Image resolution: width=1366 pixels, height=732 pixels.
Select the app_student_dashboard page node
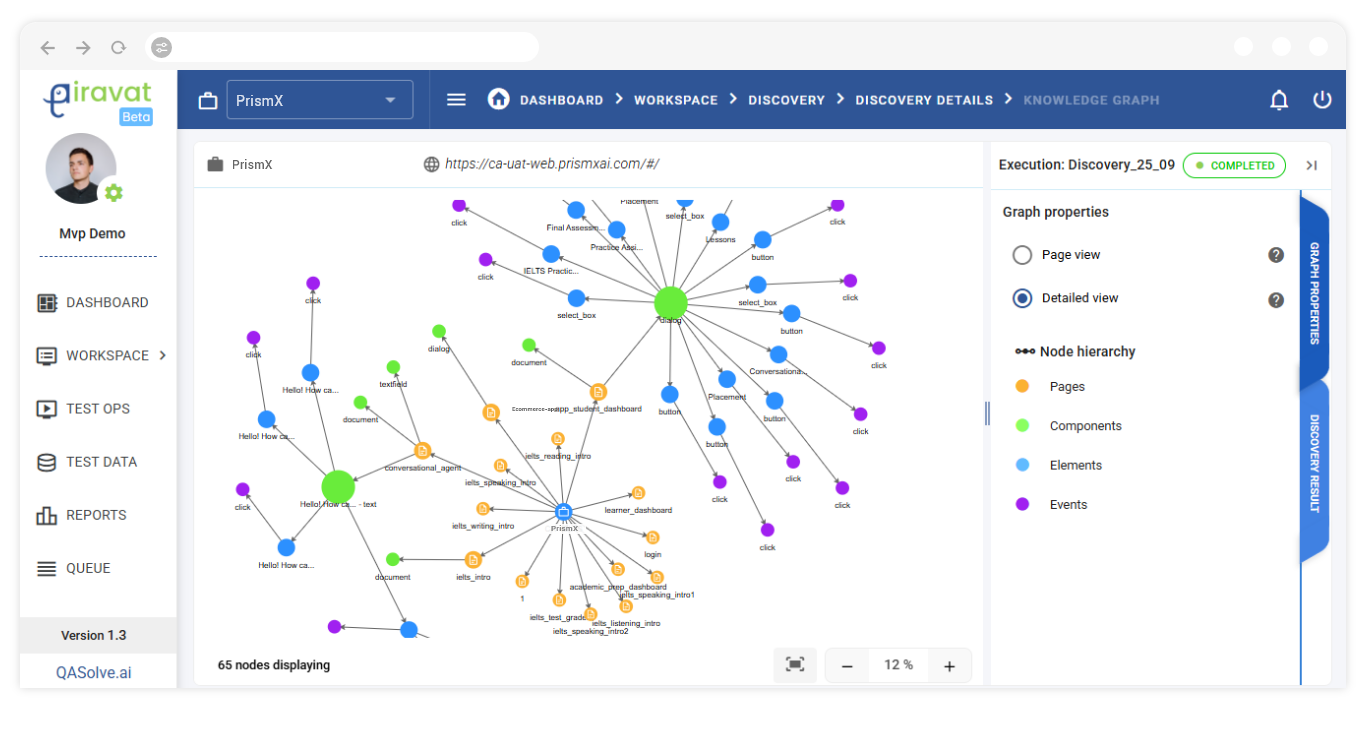[x=598, y=392]
